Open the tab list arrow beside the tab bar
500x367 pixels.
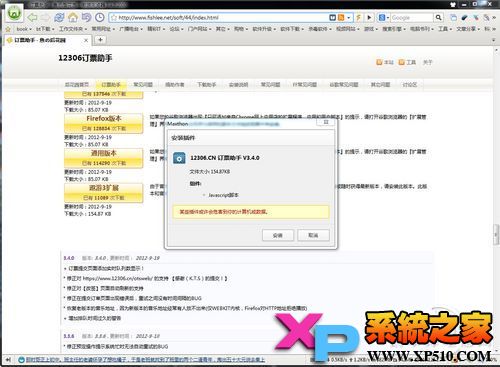pyautogui.click(x=494, y=40)
